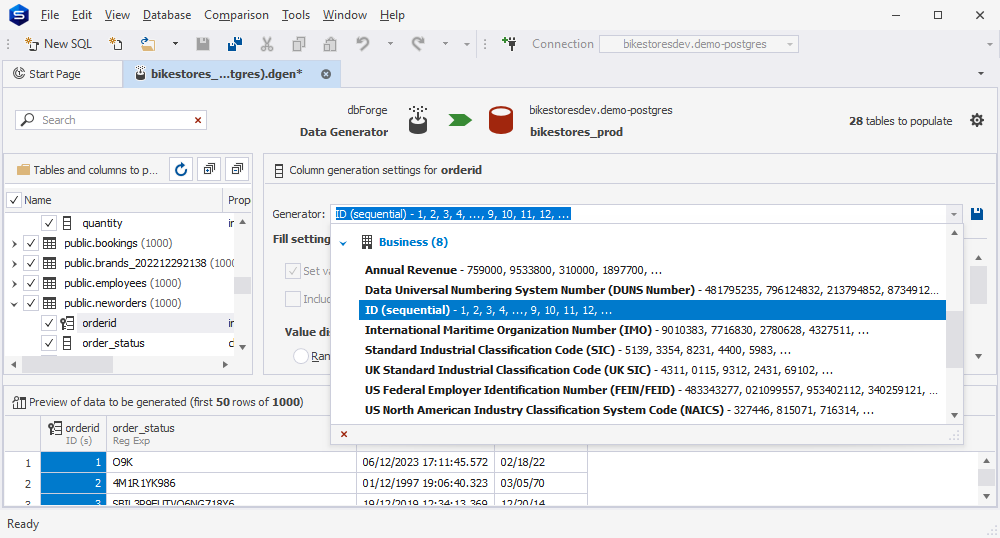The image size is (1000, 538).
Task: Click the save generator template icon
Action: pos(976,214)
